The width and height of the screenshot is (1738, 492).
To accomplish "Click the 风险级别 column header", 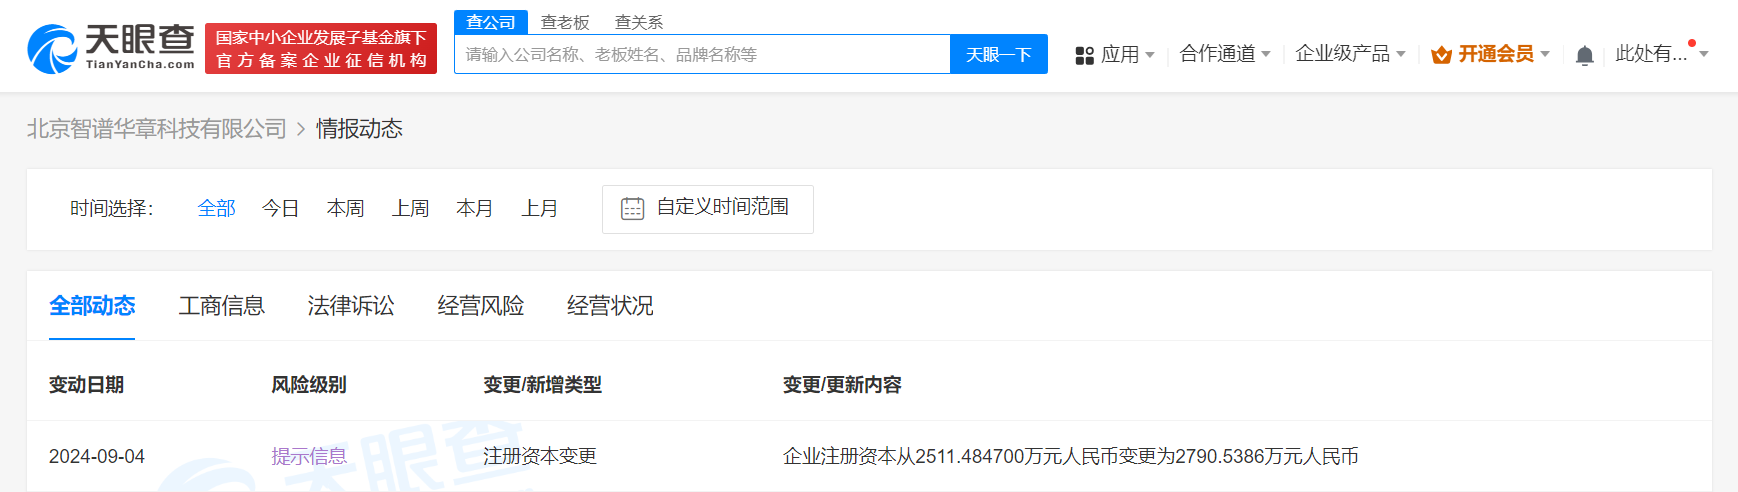I will [309, 385].
